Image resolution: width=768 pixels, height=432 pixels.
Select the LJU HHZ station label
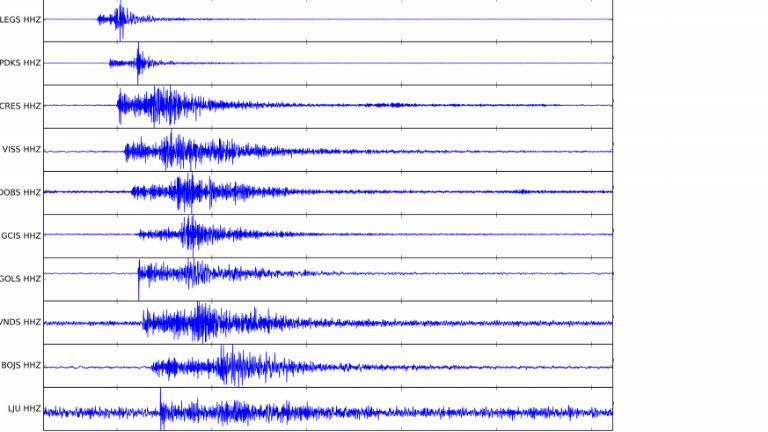[24, 408]
